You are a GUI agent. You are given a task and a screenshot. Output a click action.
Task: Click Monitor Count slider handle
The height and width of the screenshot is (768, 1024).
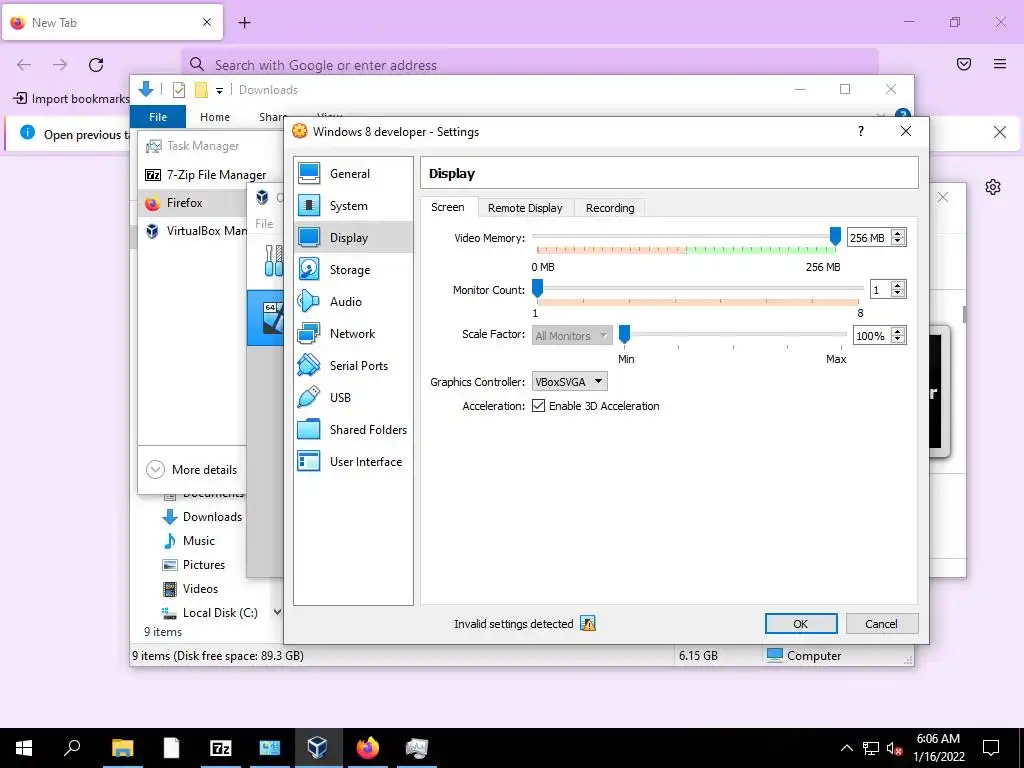[x=537, y=288]
